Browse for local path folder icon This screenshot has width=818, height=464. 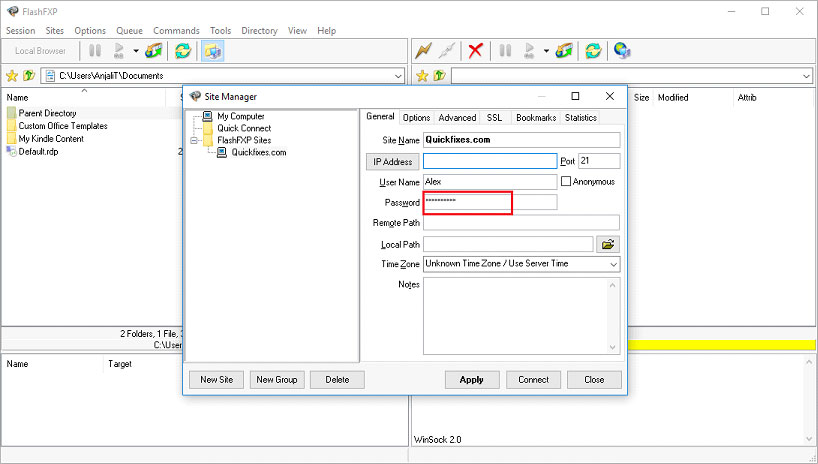point(608,244)
